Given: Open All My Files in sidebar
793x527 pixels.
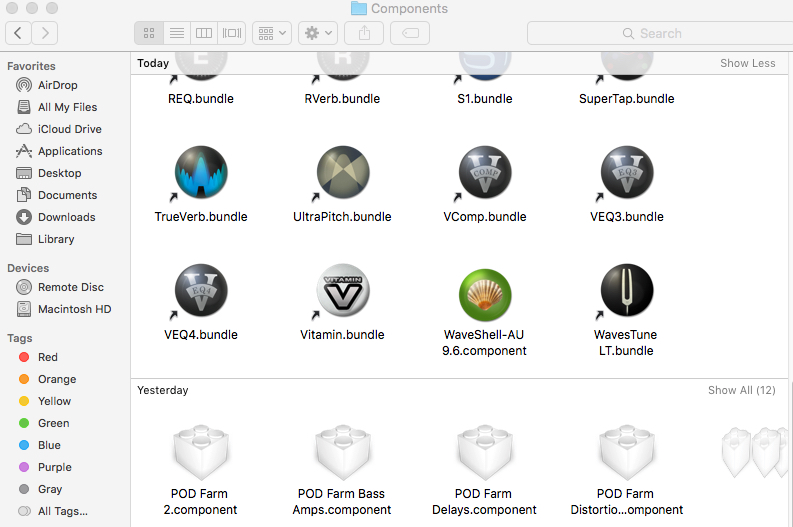Looking at the screenshot, I should click(57, 107).
